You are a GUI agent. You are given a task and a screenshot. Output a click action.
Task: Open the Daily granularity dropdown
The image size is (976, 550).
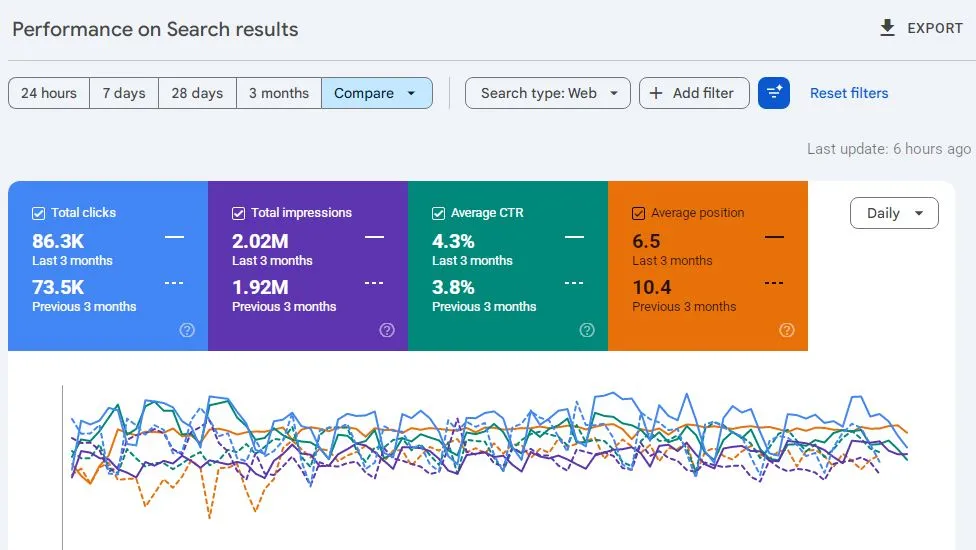pyautogui.click(x=894, y=213)
